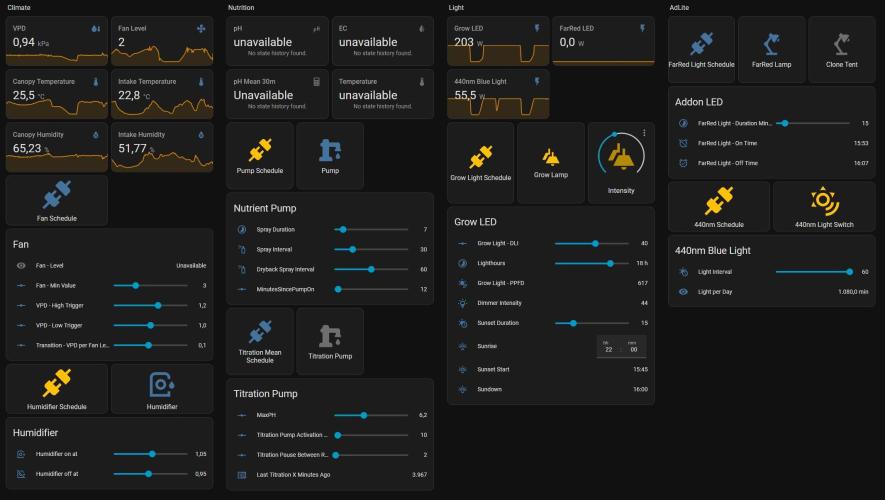The height and width of the screenshot is (500, 885).
Task: Toggle the Grow Lamp button
Action: [x=551, y=163]
